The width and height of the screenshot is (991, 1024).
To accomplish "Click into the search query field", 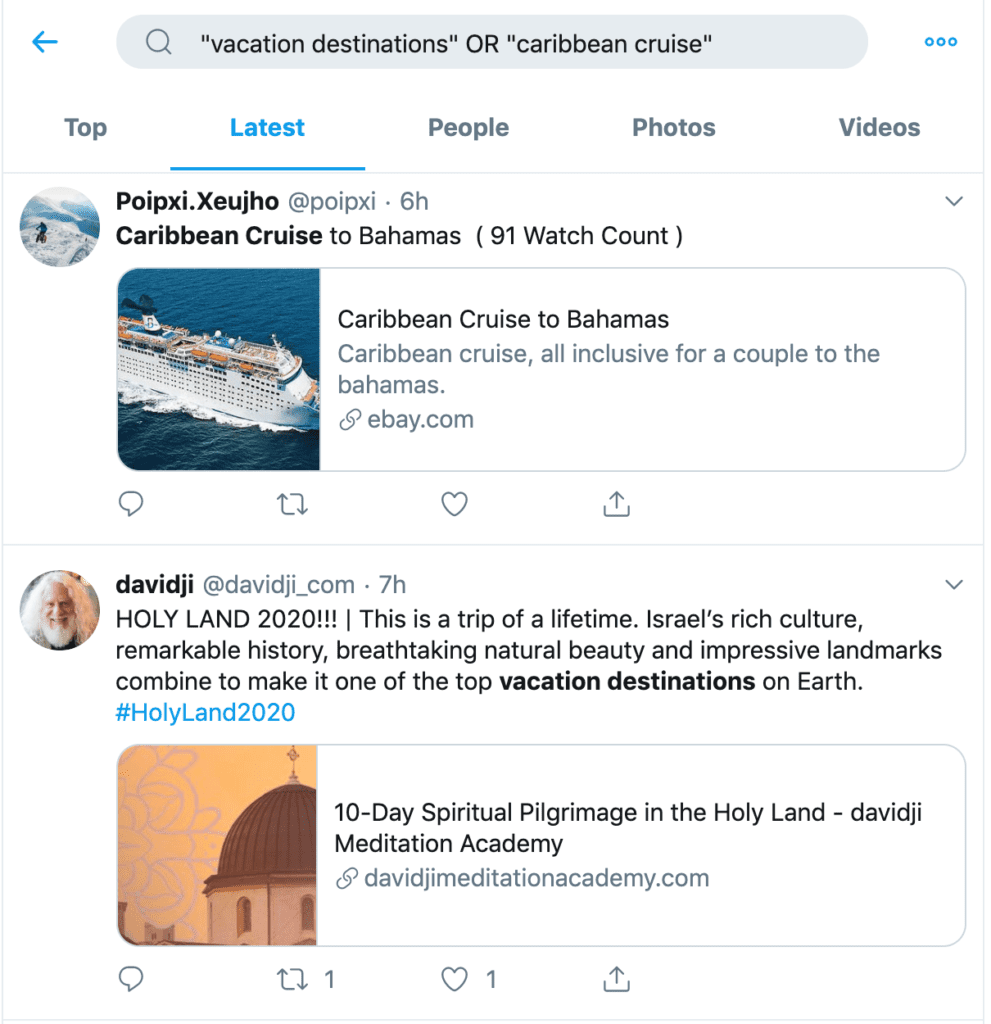I will coord(492,42).
